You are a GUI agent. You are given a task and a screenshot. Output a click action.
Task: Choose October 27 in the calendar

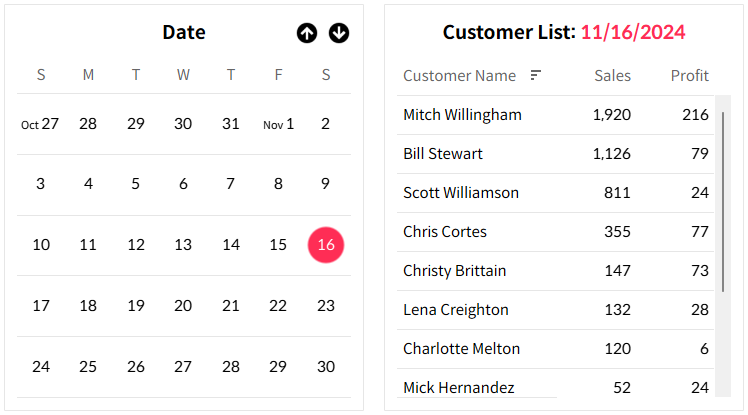pyautogui.click(x=40, y=124)
